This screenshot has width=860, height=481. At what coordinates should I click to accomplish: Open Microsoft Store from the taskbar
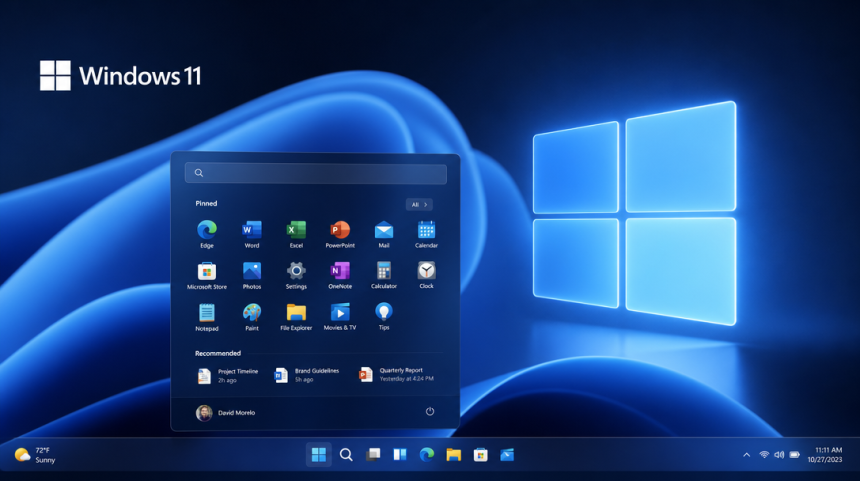(480, 455)
